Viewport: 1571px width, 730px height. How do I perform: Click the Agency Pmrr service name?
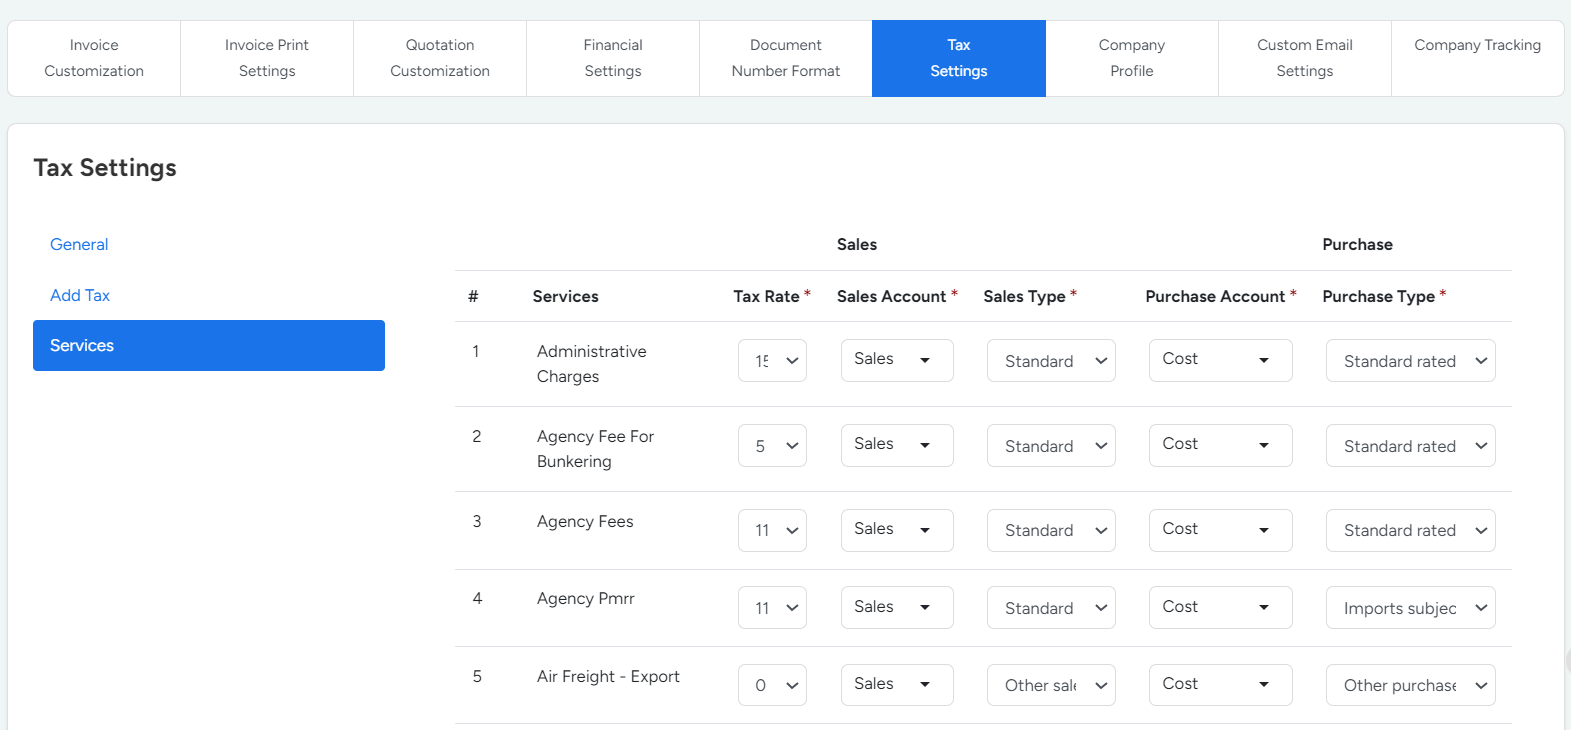click(x=585, y=598)
